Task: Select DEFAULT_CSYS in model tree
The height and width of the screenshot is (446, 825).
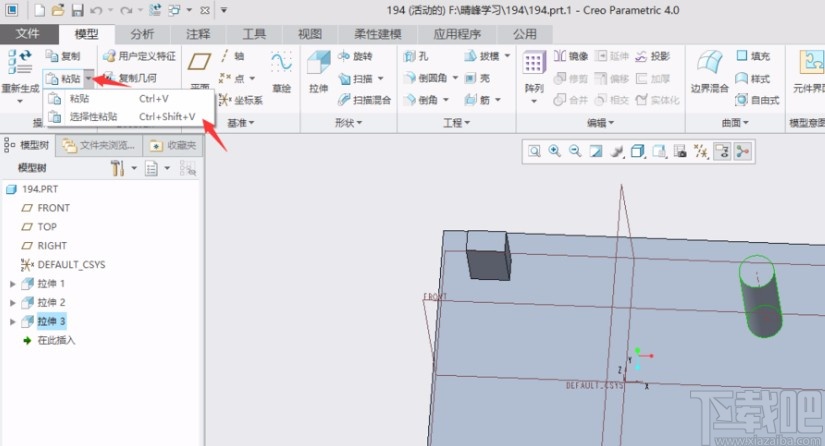Action: coord(63,265)
